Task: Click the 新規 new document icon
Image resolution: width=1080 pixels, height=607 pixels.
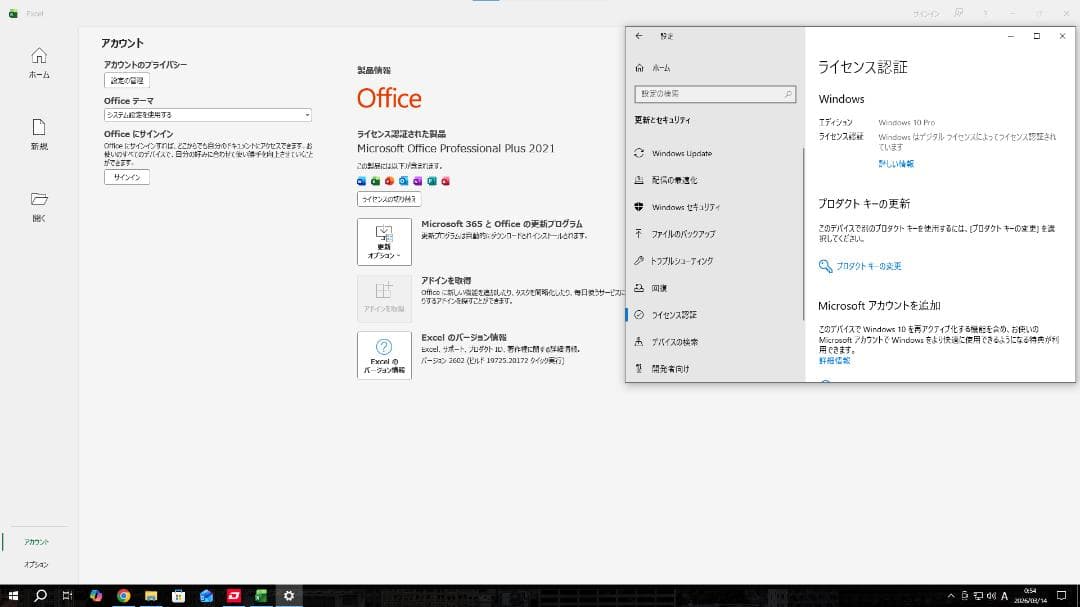Action: [x=39, y=134]
